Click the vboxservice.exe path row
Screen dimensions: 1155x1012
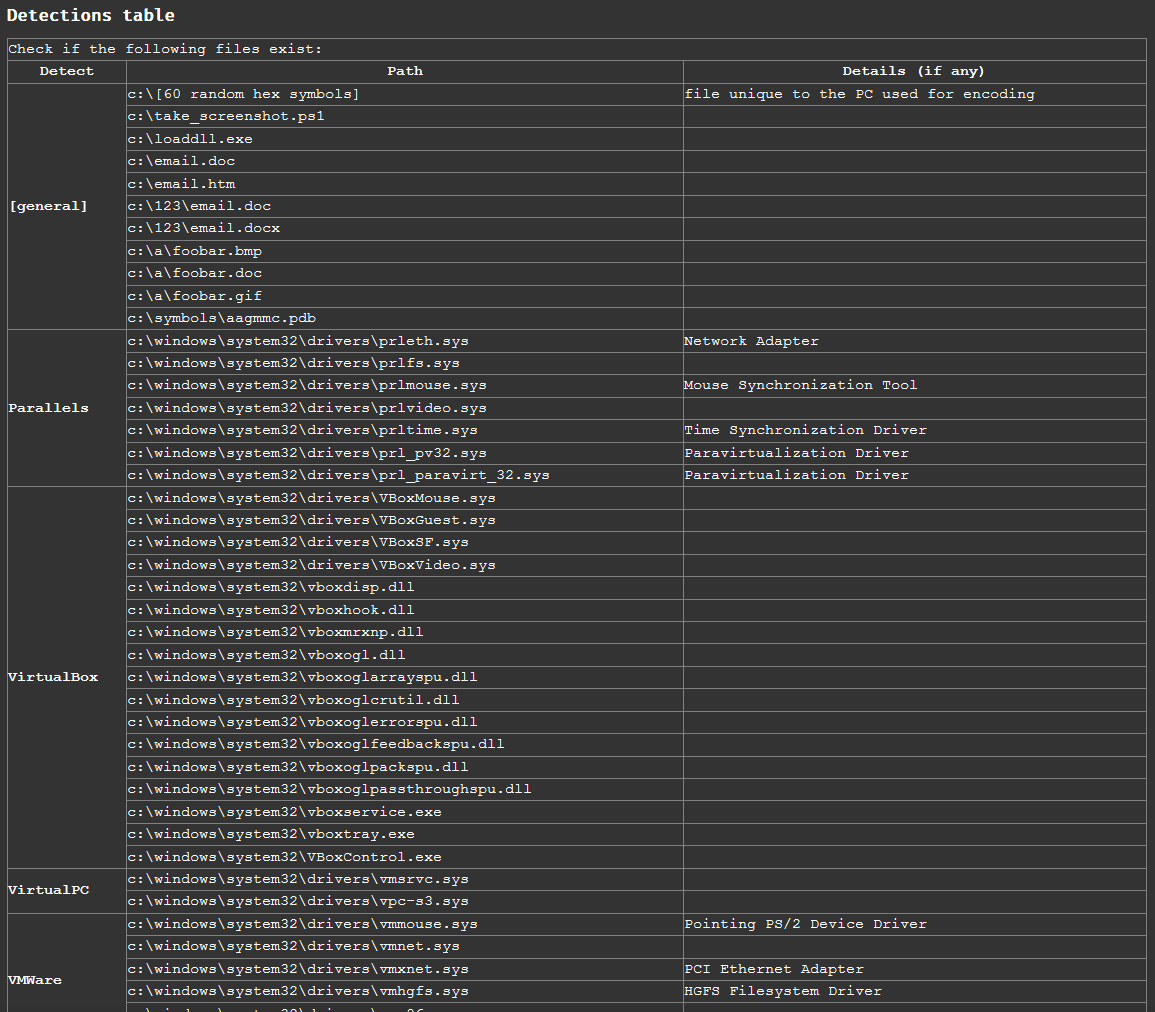pyautogui.click(x=284, y=812)
